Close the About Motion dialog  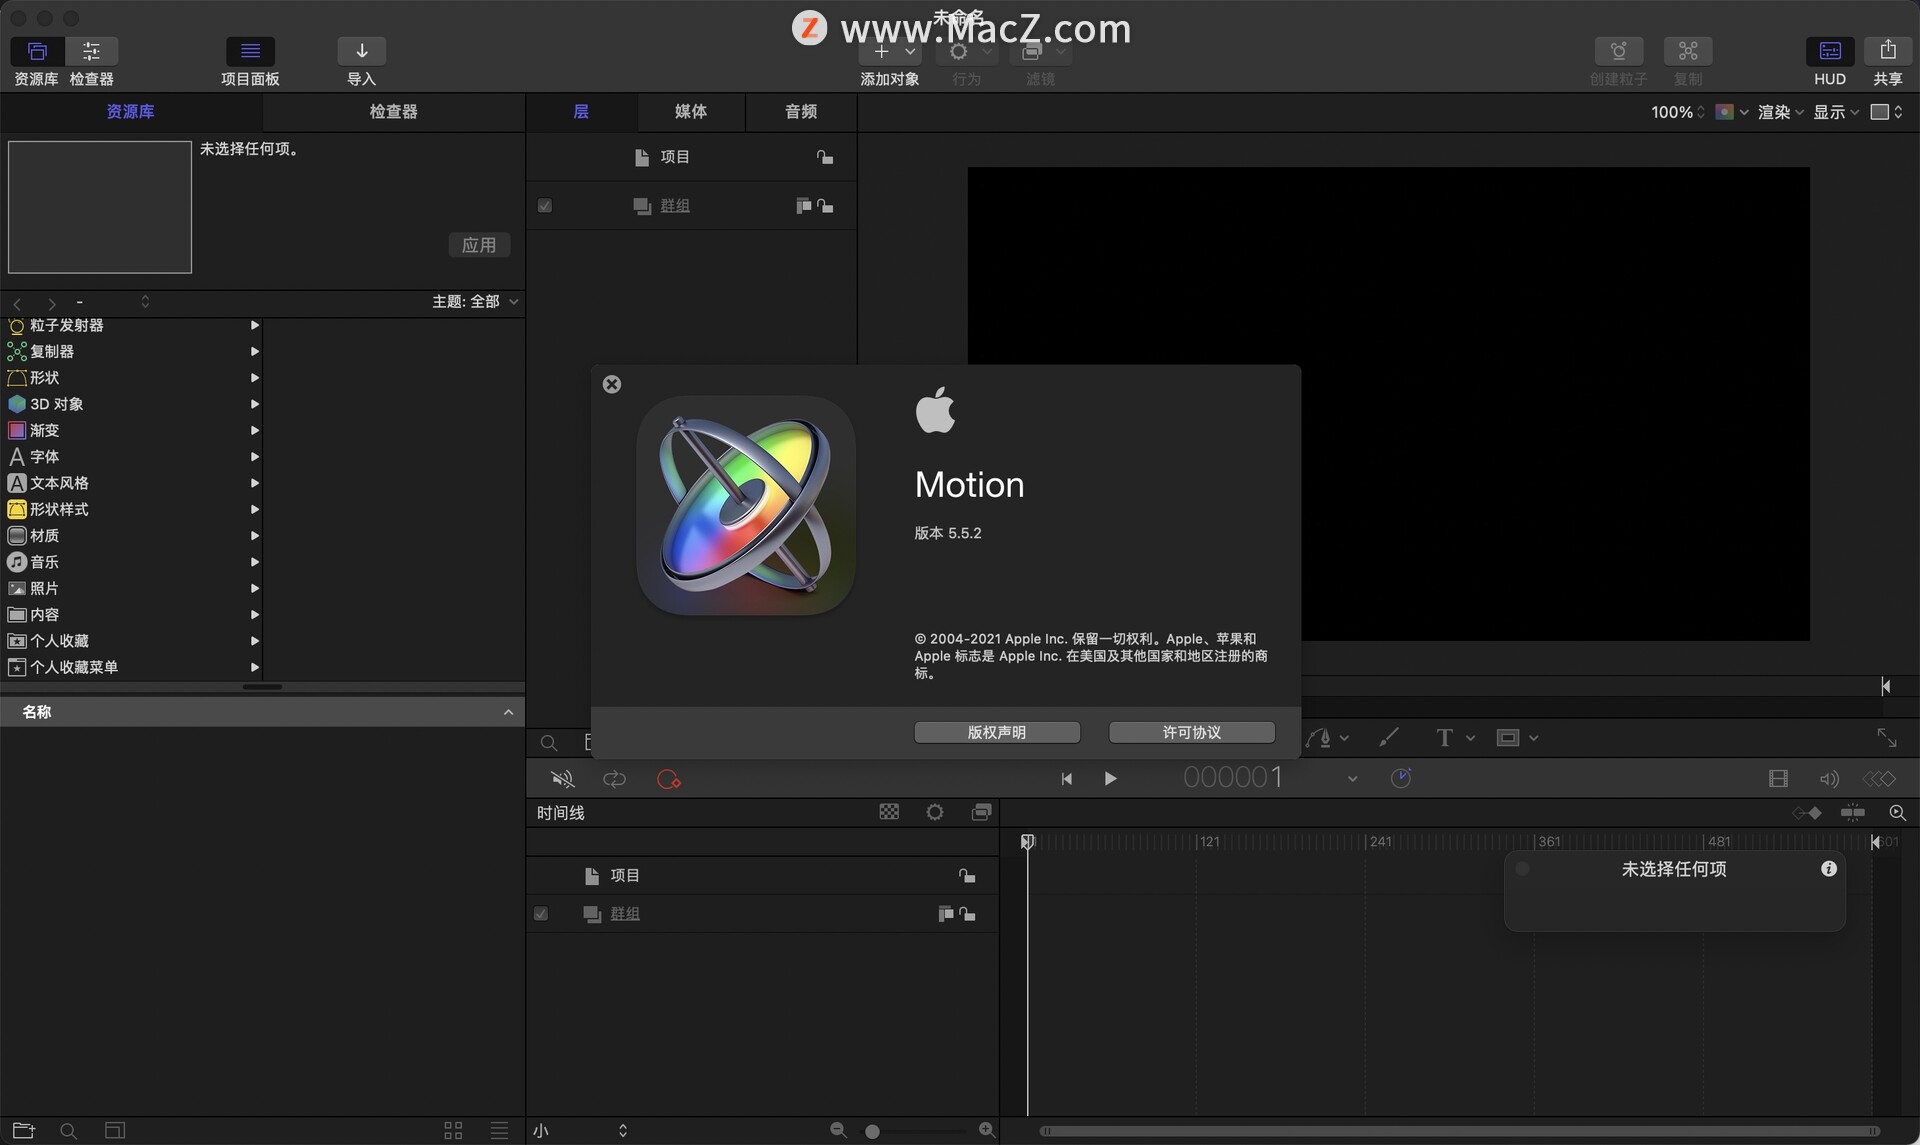(612, 384)
